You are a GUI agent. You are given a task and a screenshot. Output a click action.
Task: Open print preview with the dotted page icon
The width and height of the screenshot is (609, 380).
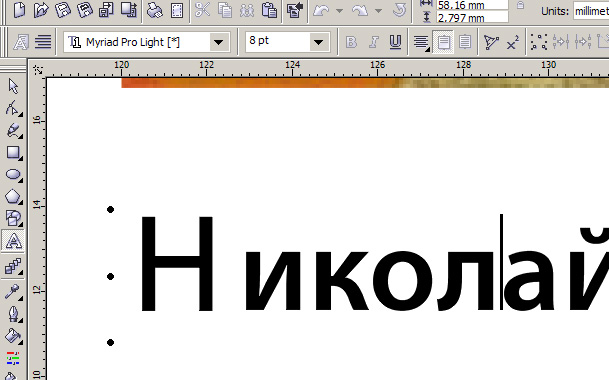tap(177, 10)
